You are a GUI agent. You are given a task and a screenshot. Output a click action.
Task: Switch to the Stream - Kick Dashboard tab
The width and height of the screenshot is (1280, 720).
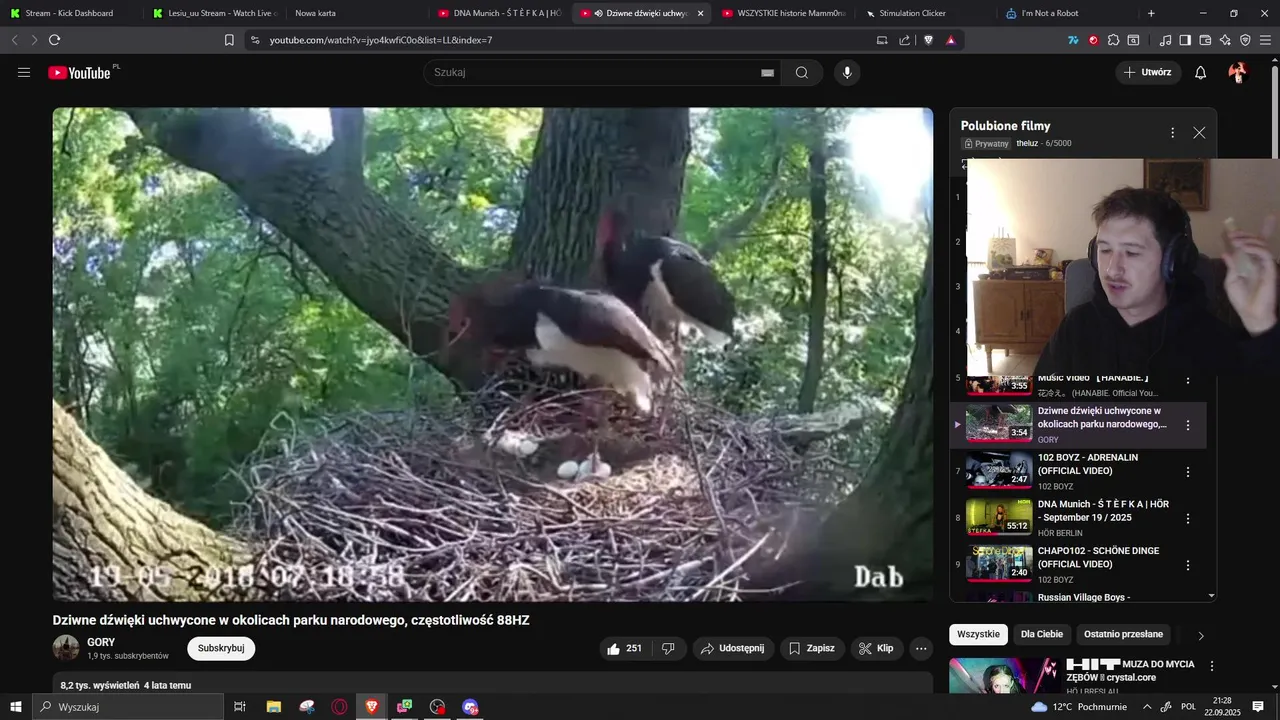coord(70,13)
